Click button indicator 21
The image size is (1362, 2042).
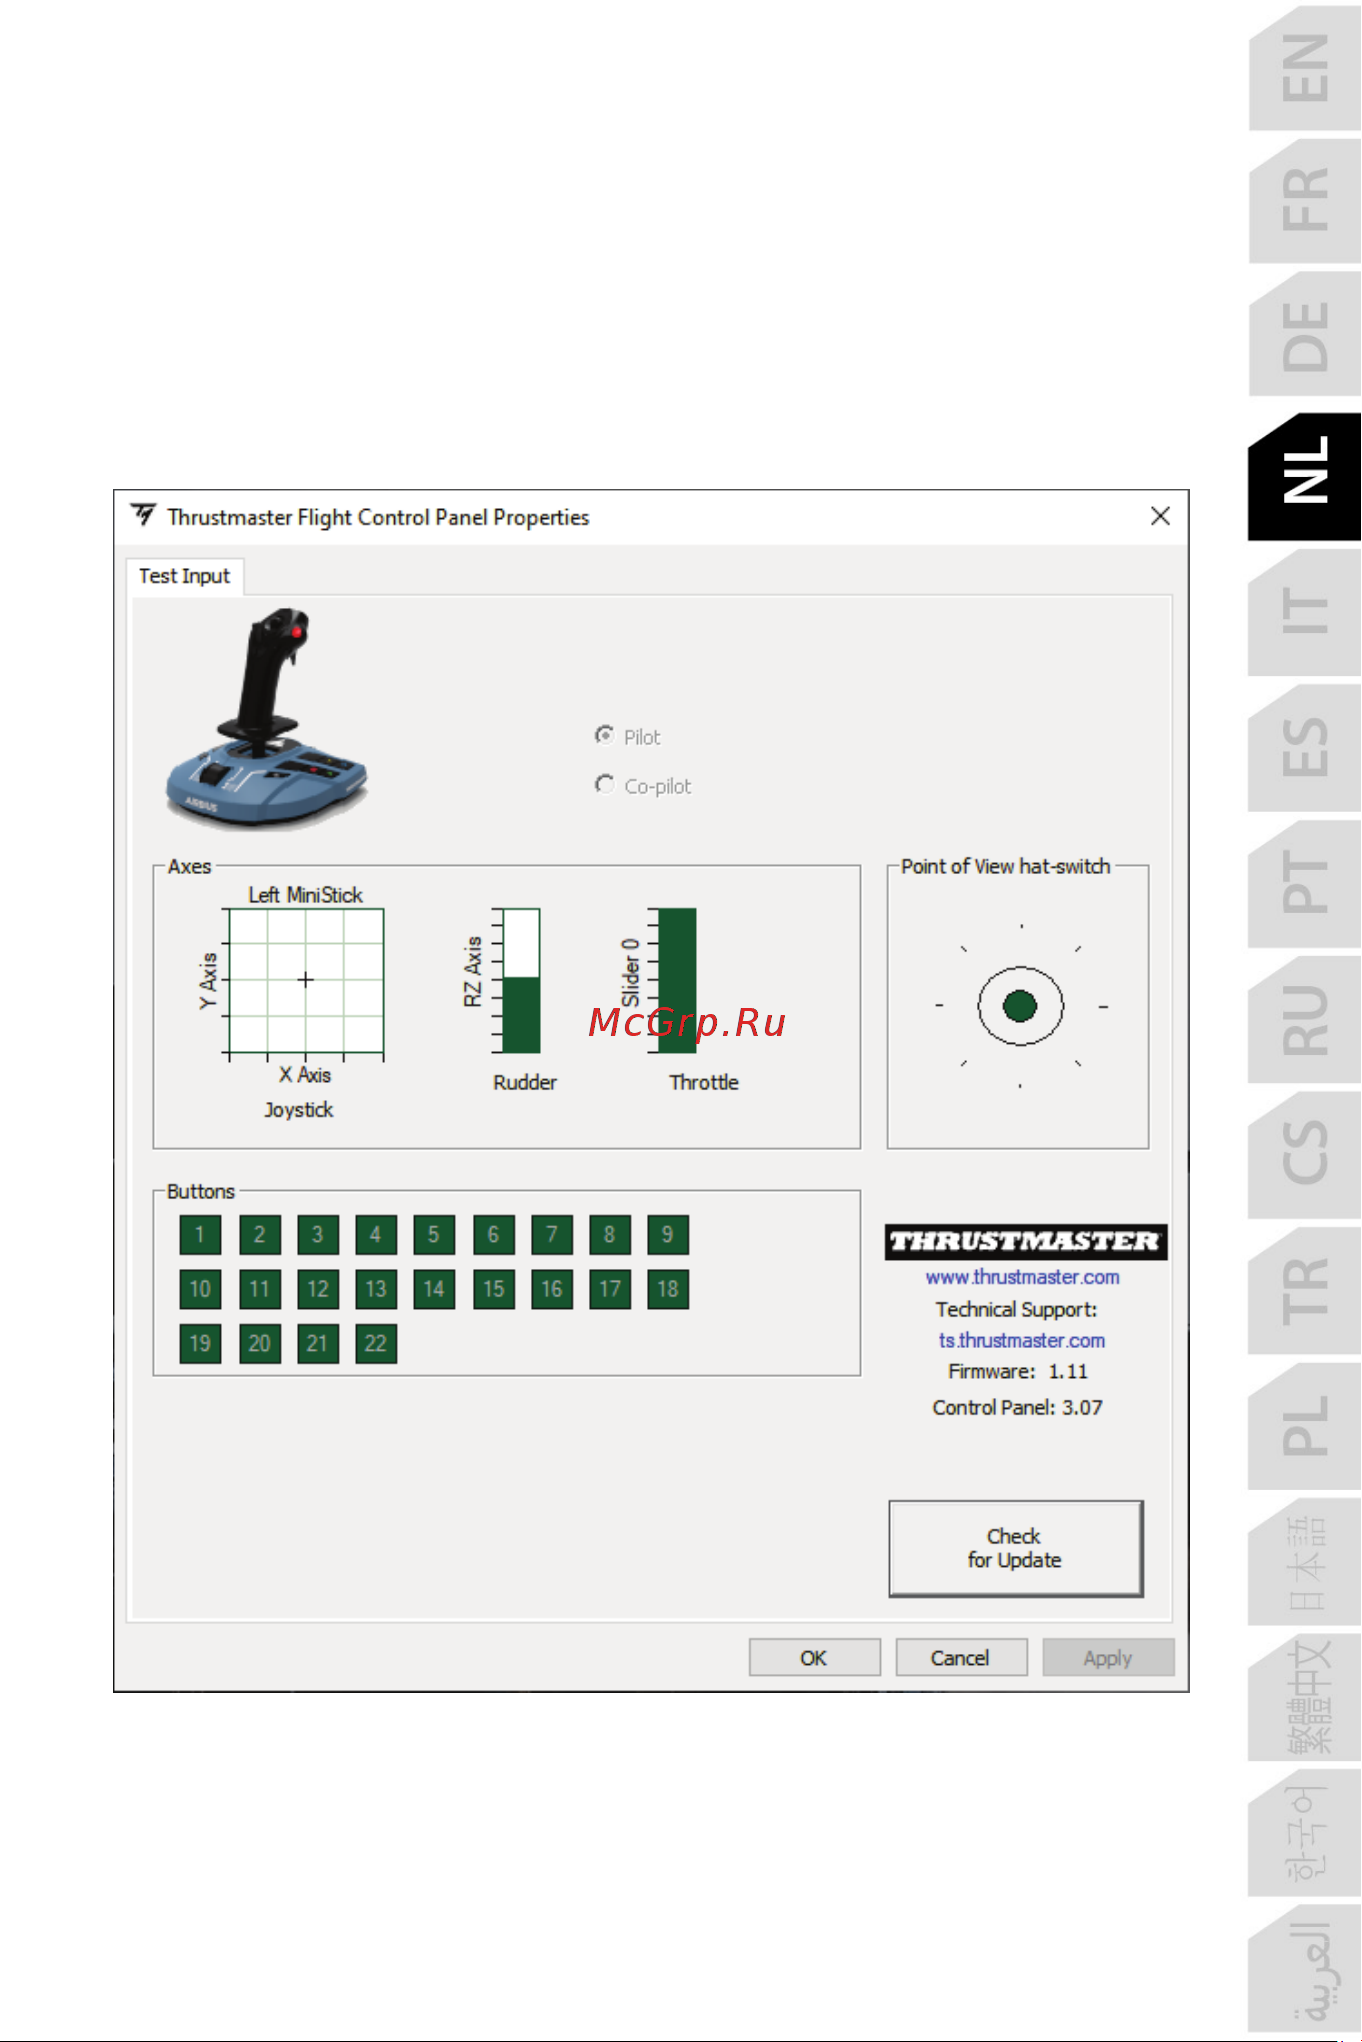pos(317,1343)
